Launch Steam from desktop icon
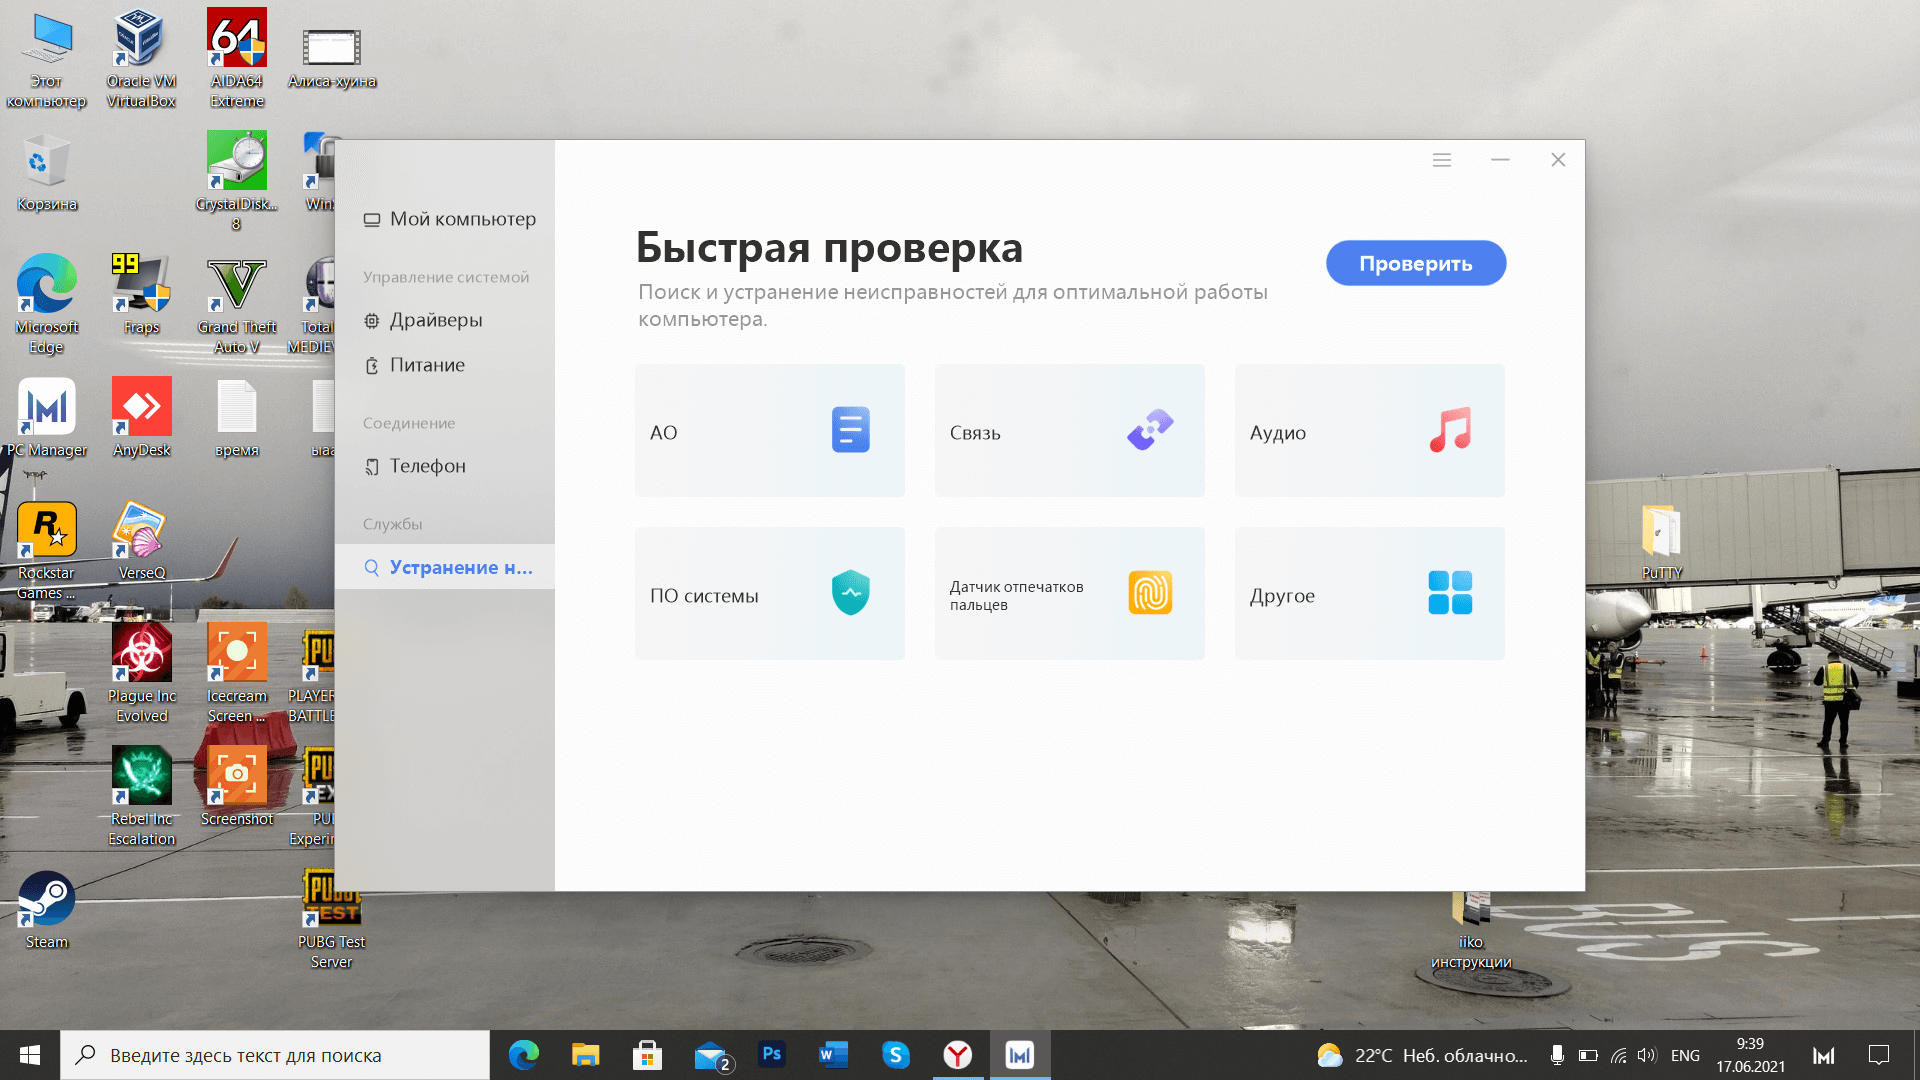Screen dimensions: 1920x1080 pos(46,903)
